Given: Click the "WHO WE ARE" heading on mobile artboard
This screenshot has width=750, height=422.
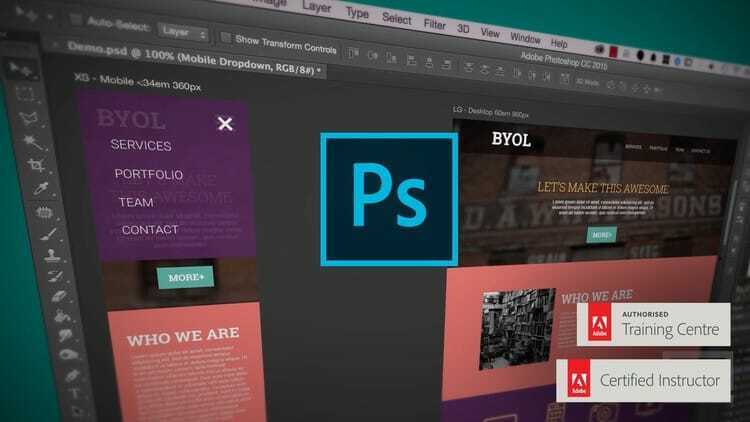Looking at the screenshot, I should point(183,336).
